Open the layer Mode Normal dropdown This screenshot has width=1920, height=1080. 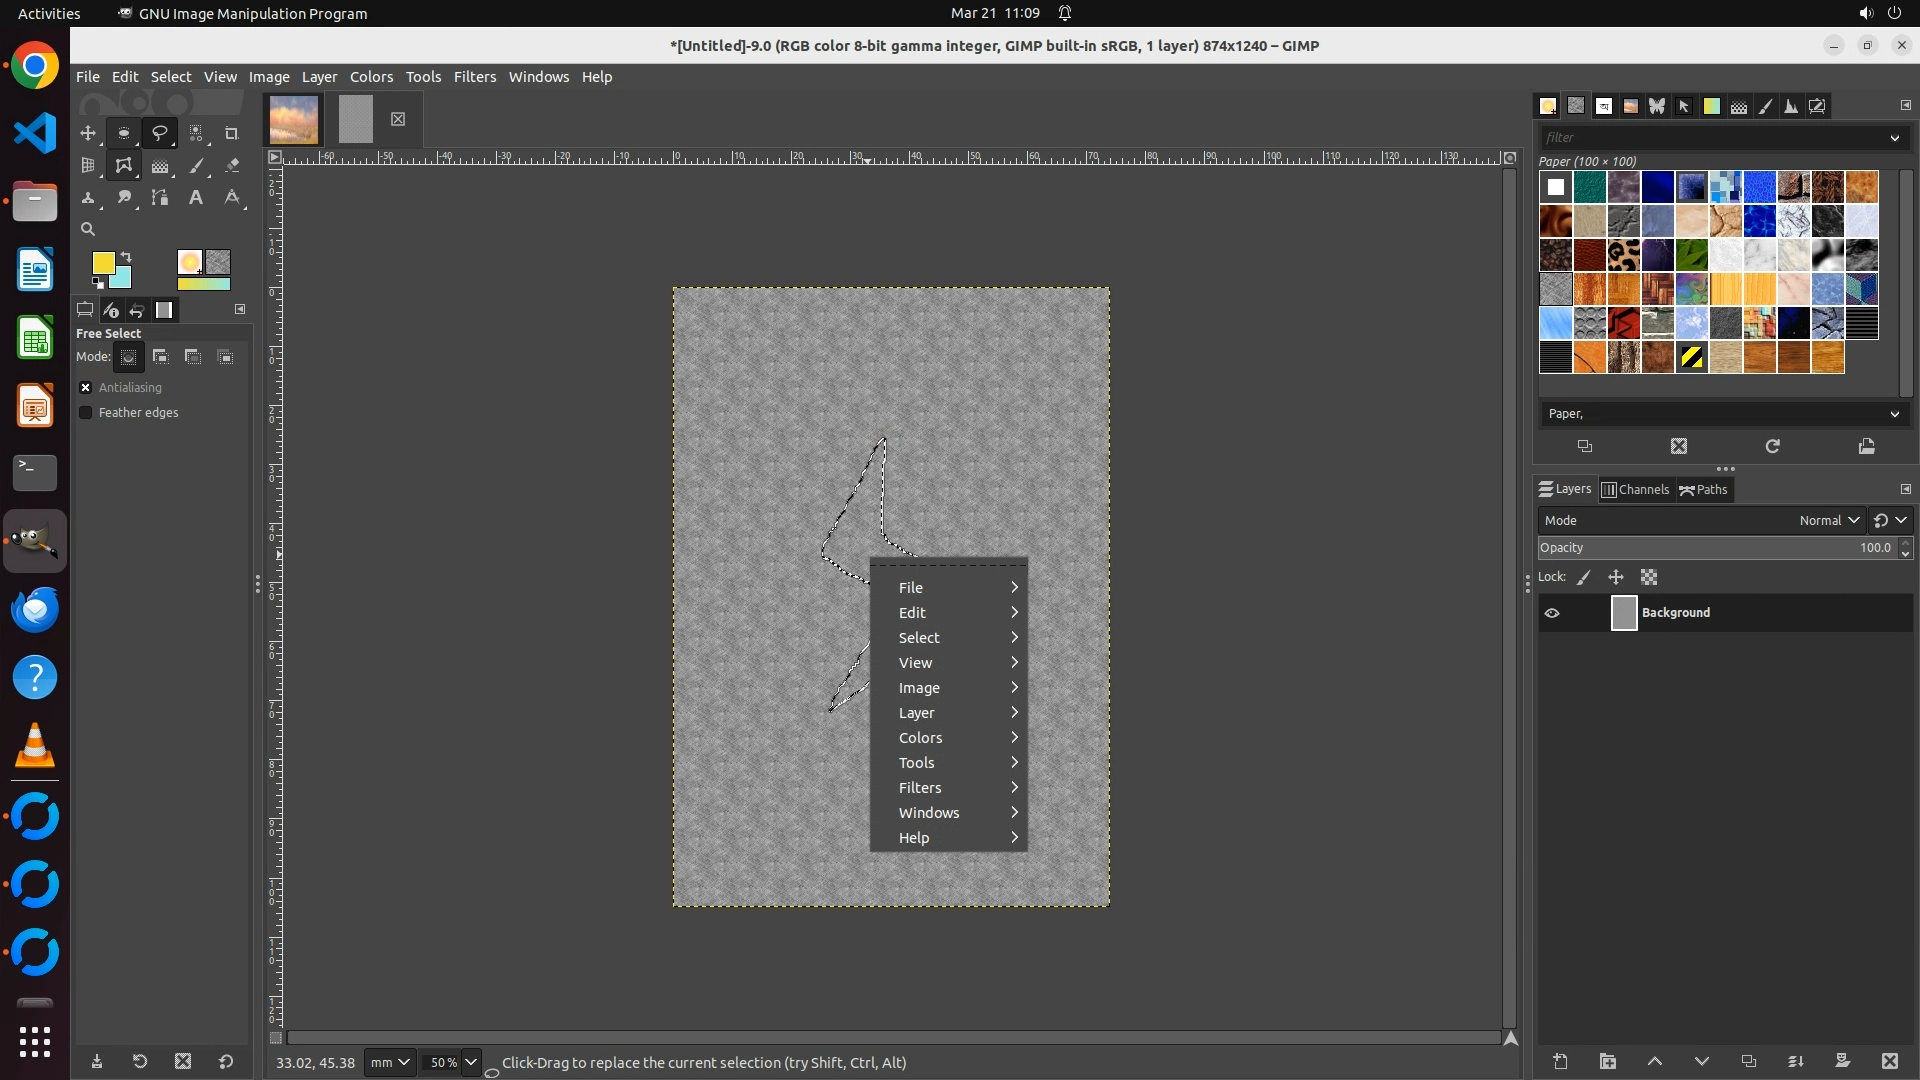[x=1829, y=521]
